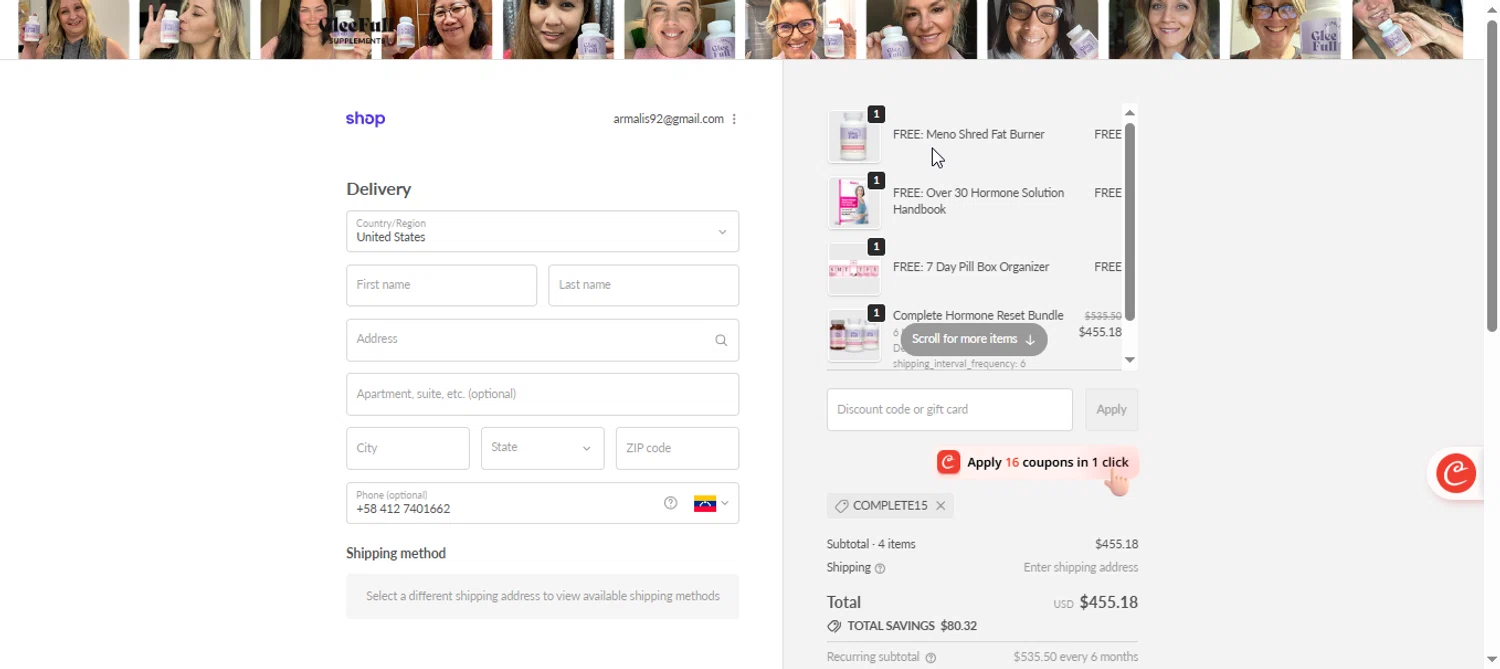Click the shipping methods unavailable notice
Image resolution: width=1500 pixels, height=669 pixels.
pos(542,596)
